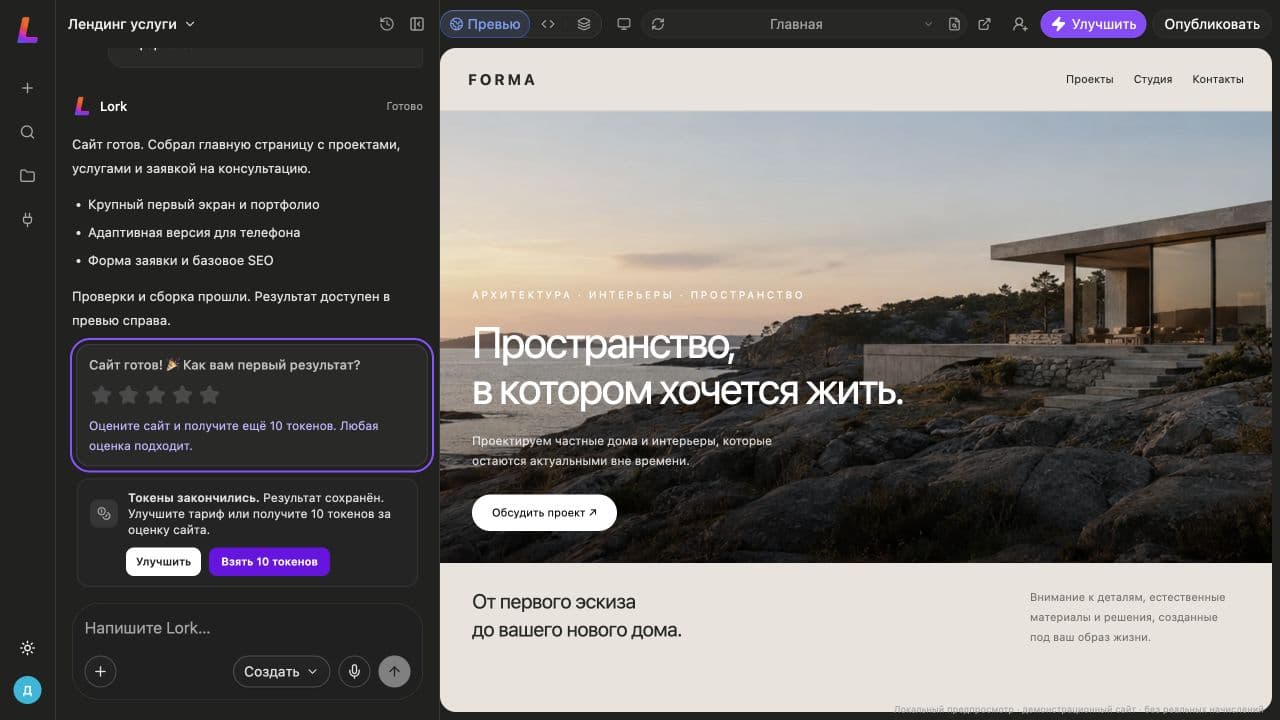
Task: Open the folder icon in the sidebar
Action: click(27, 176)
